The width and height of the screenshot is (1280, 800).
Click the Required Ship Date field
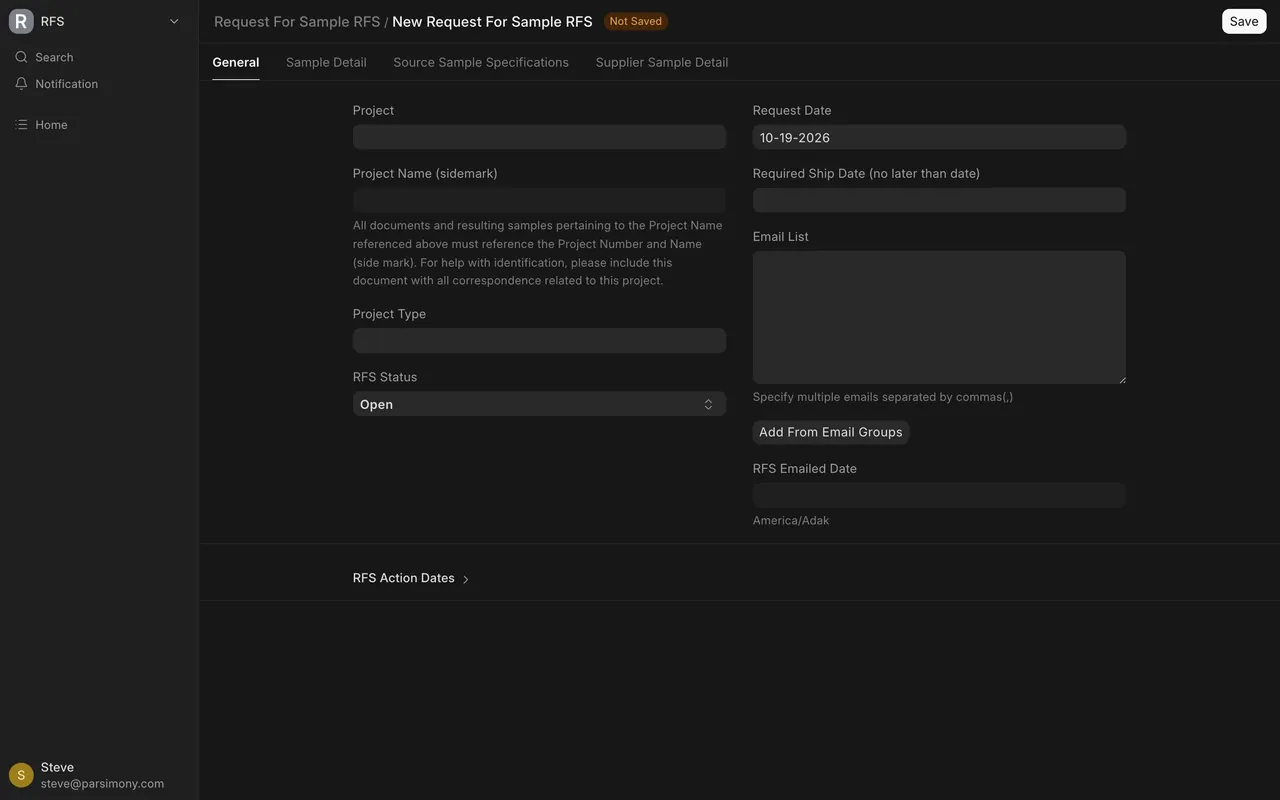(939, 200)
